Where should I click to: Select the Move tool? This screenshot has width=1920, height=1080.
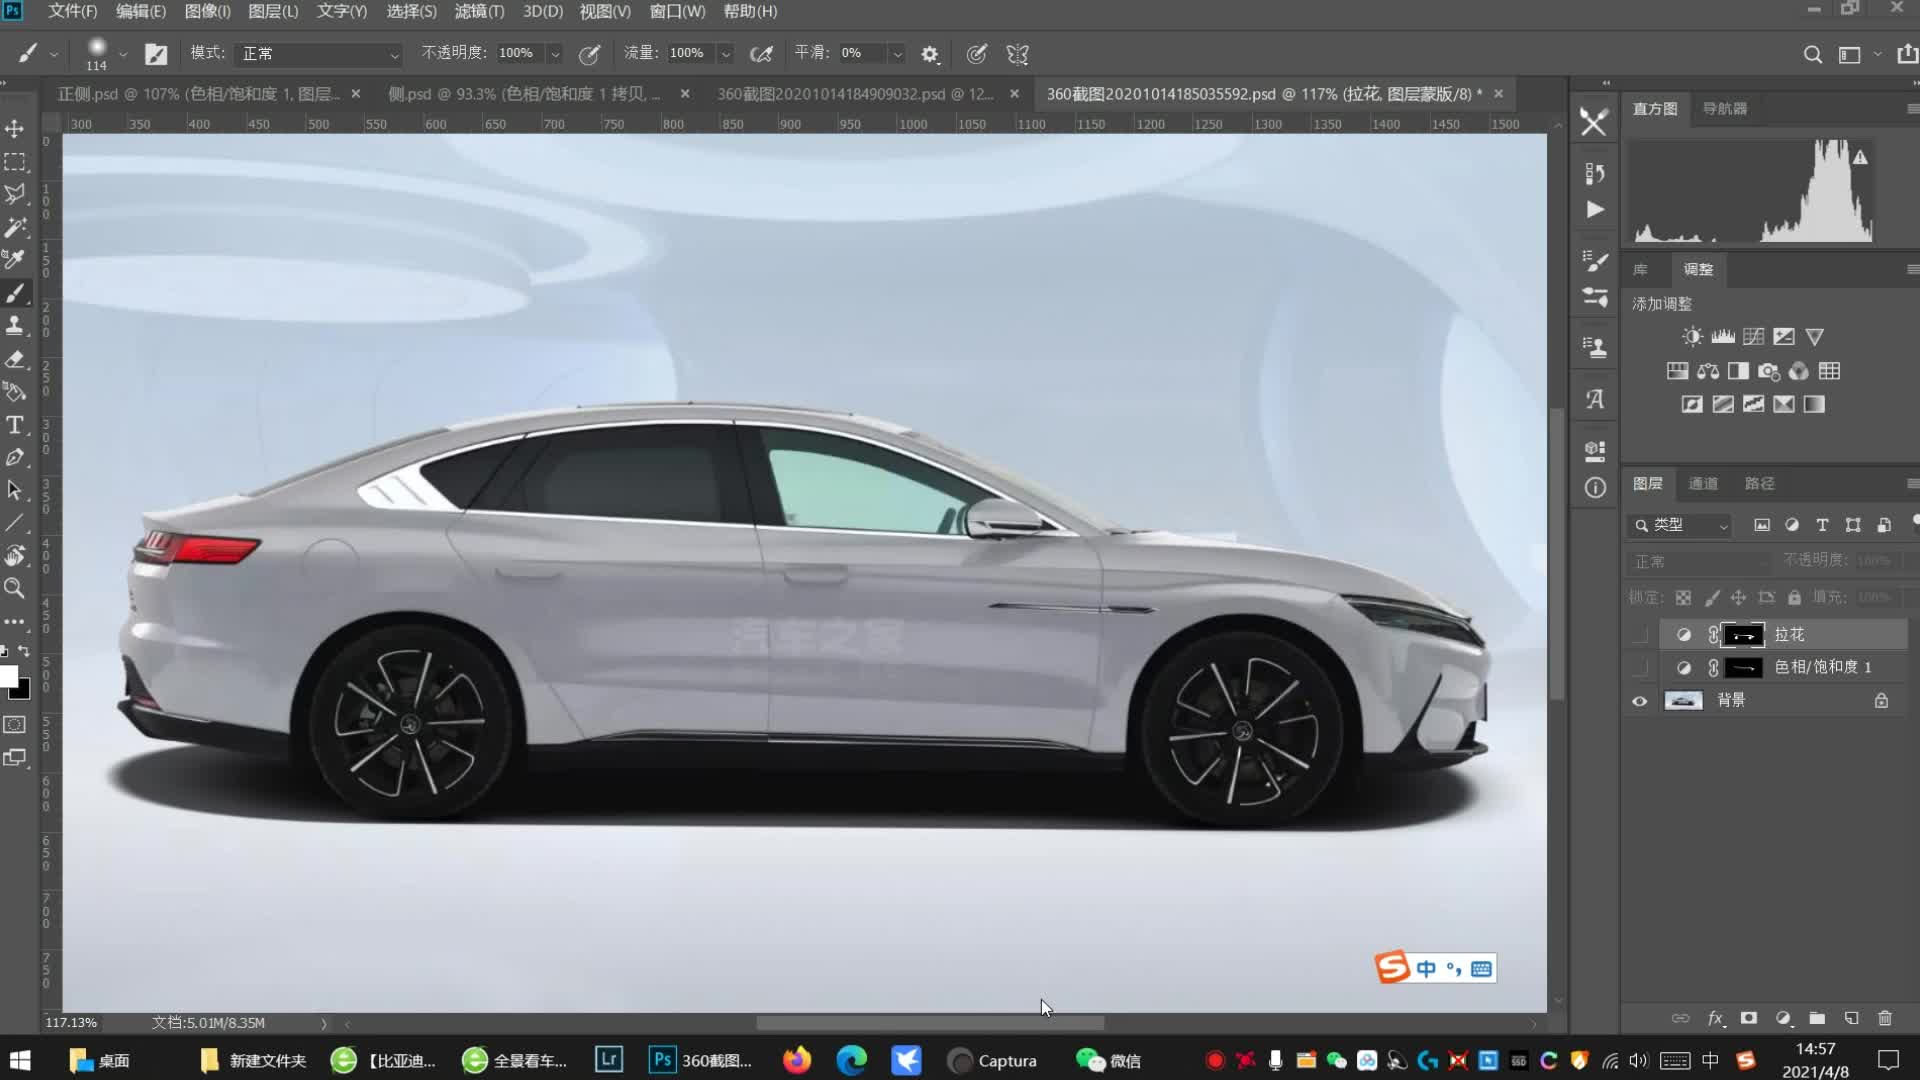(15, 129)
